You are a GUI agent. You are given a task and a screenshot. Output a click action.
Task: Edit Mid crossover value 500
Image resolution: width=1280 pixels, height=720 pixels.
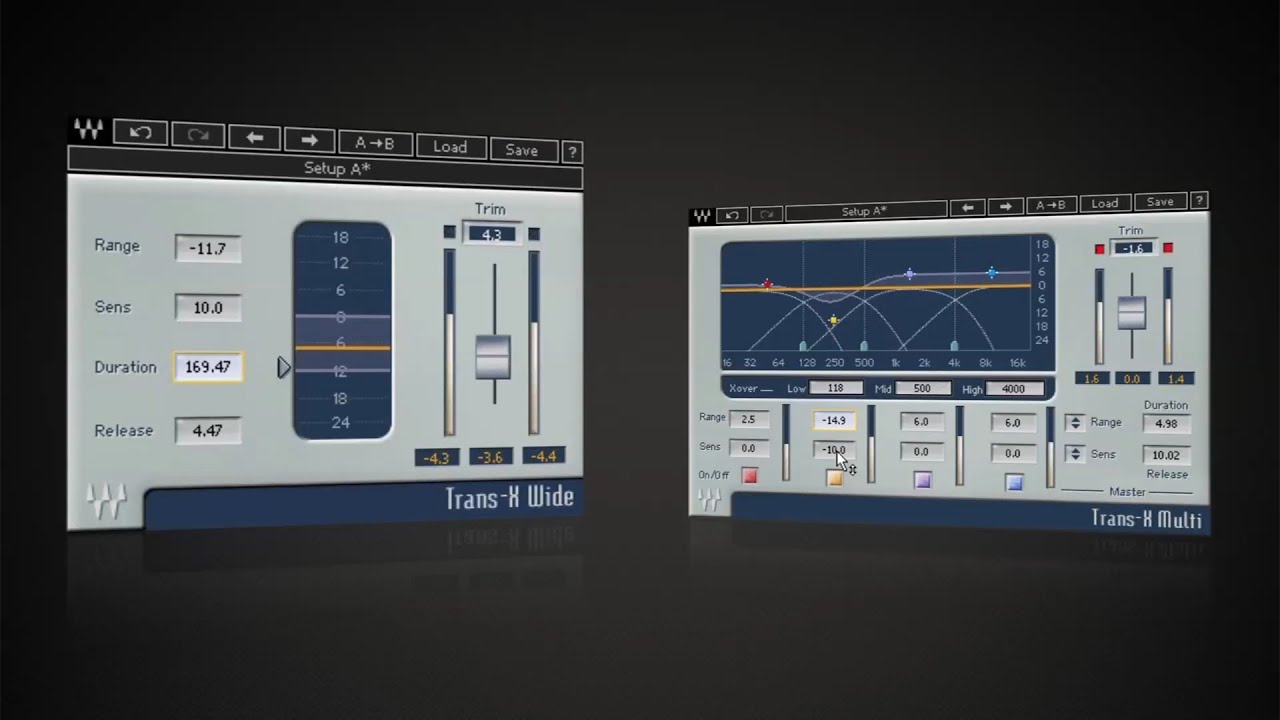[922, 388]
